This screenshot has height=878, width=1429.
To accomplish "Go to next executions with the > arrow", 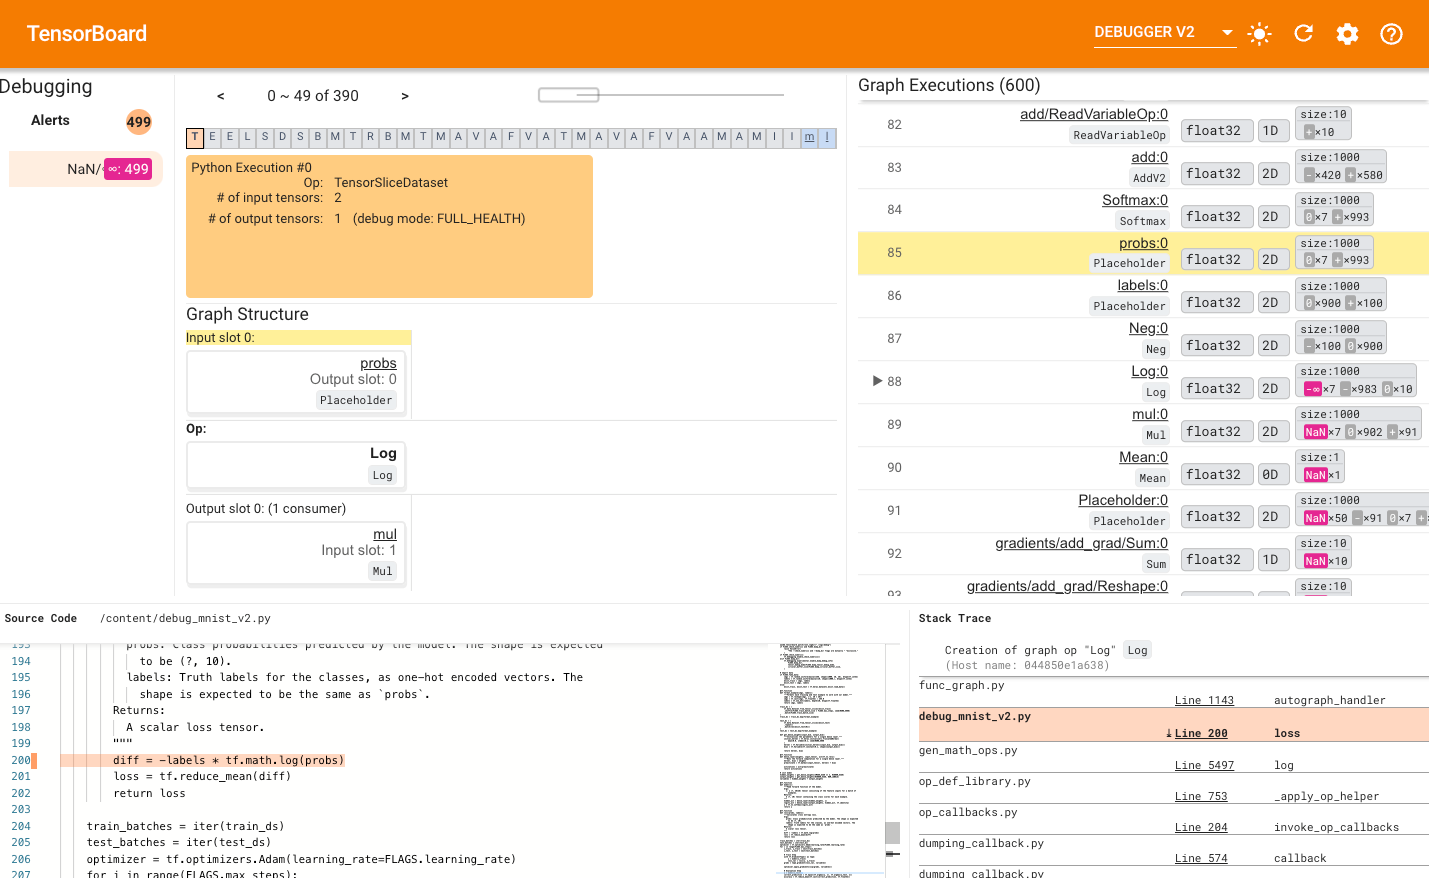I will click(x=405, y=96).
